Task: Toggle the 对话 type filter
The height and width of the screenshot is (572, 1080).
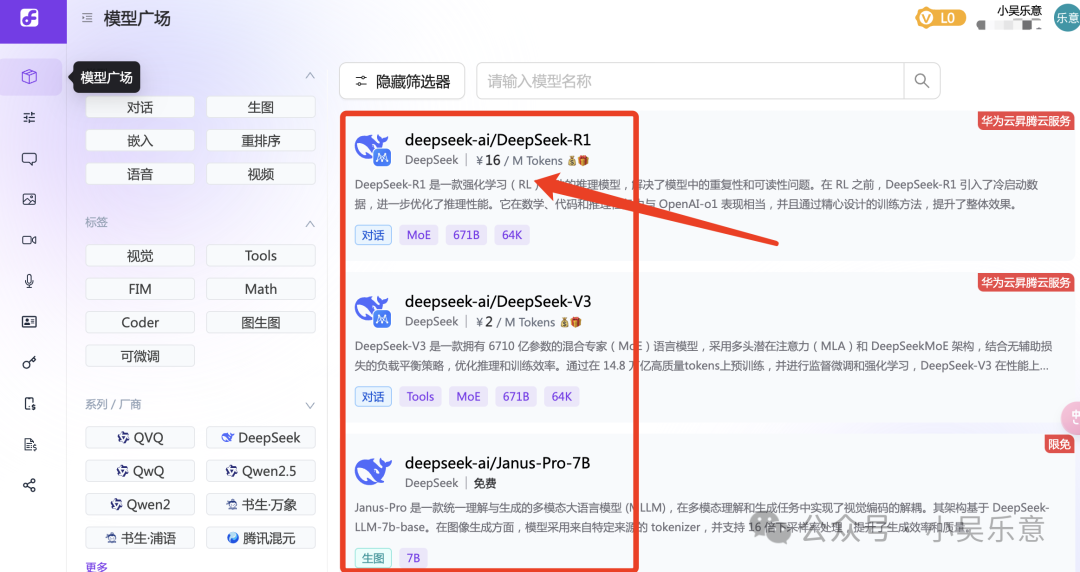Action: pos(140,108)
